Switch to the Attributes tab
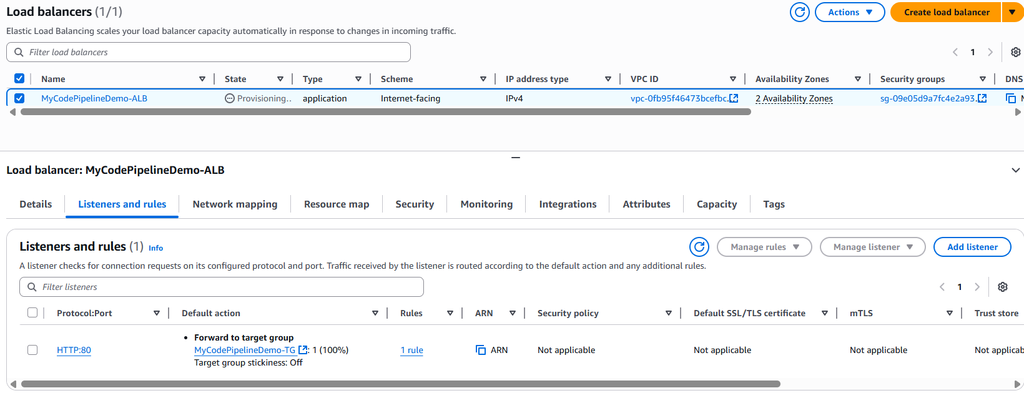 point(647,204)
